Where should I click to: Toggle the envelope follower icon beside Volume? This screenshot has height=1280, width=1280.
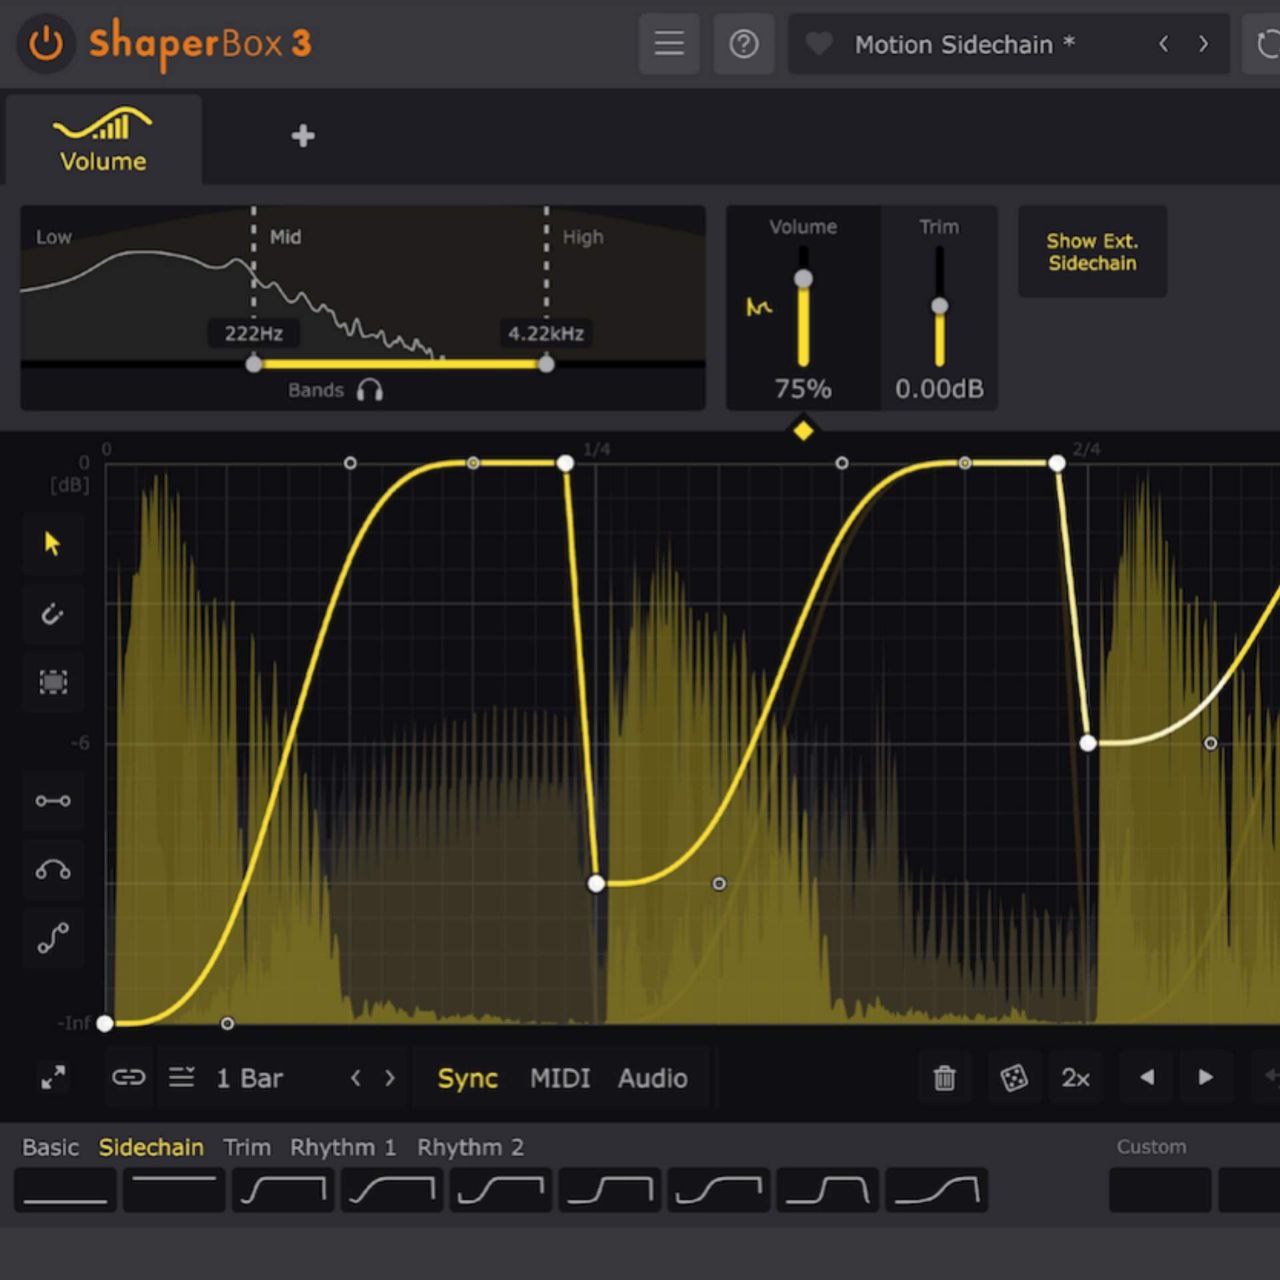[759, 307]
